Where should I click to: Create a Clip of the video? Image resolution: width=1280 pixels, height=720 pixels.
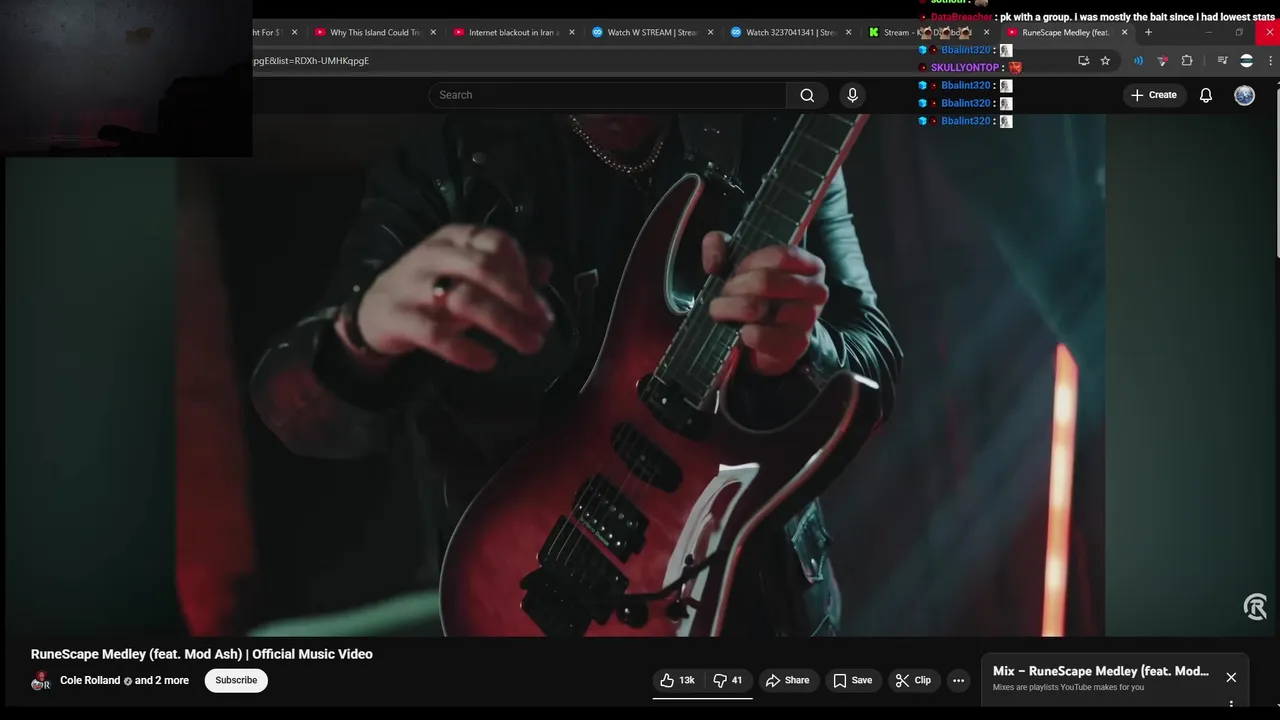coord(912,680)
